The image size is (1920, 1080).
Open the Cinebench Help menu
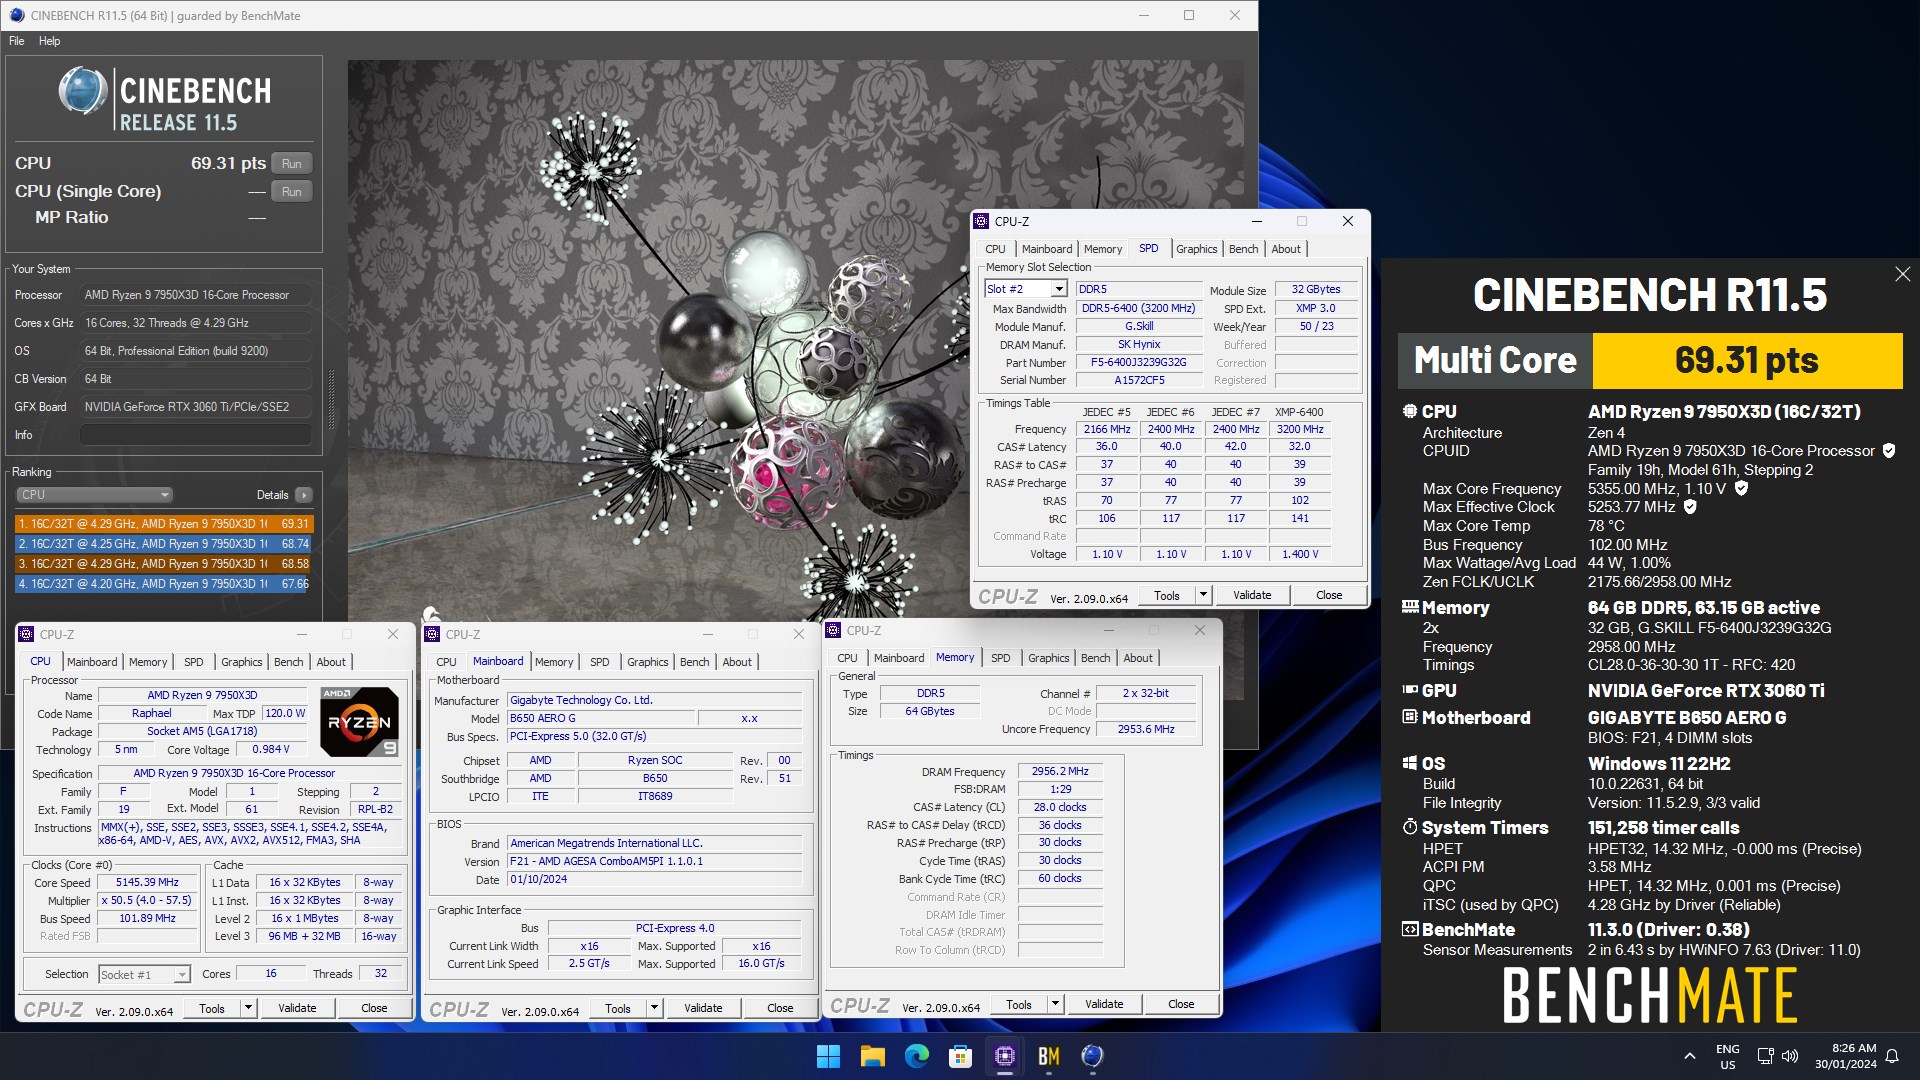[49, 41]
